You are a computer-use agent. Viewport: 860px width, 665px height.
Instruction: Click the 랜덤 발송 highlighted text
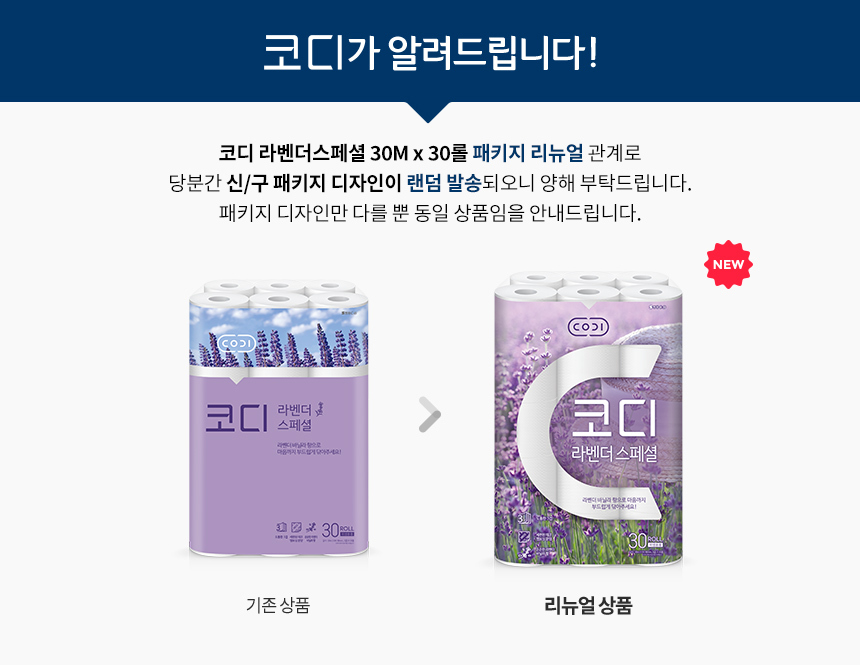click(444, 183)
